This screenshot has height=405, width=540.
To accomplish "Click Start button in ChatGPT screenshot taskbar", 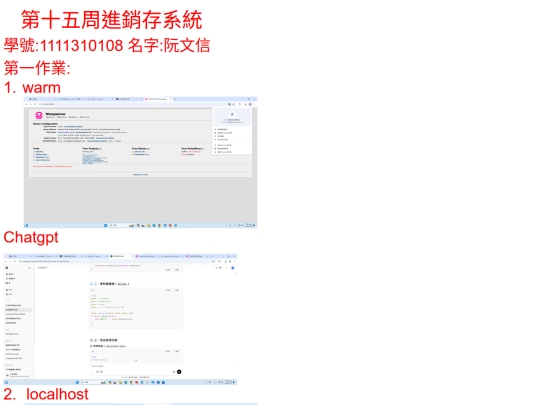I will pyautogui.click(x=77, y=382).
